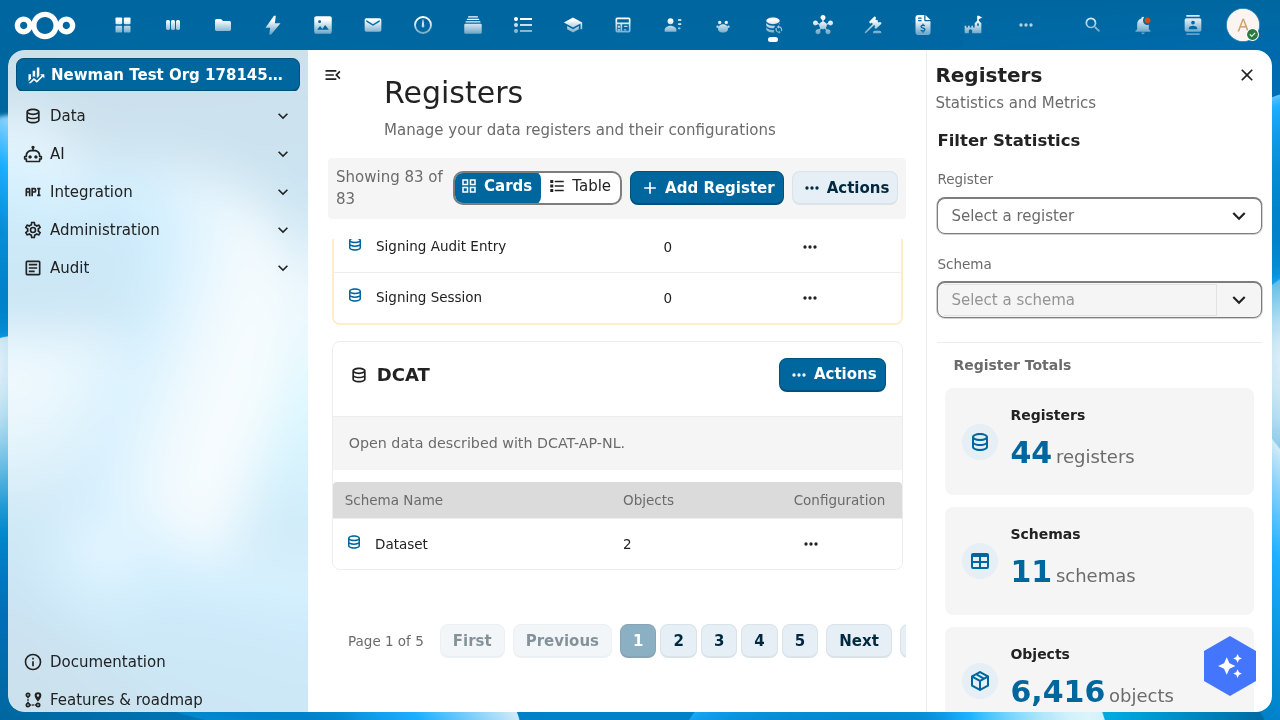Click the Objects column header
Viewport: 1280px width, 720px height.
click(648, 501)
